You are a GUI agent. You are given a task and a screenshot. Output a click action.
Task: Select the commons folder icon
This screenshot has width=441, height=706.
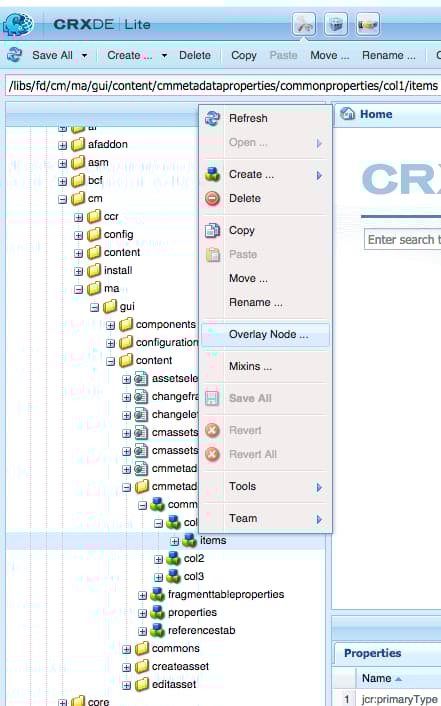pos(142,648)
